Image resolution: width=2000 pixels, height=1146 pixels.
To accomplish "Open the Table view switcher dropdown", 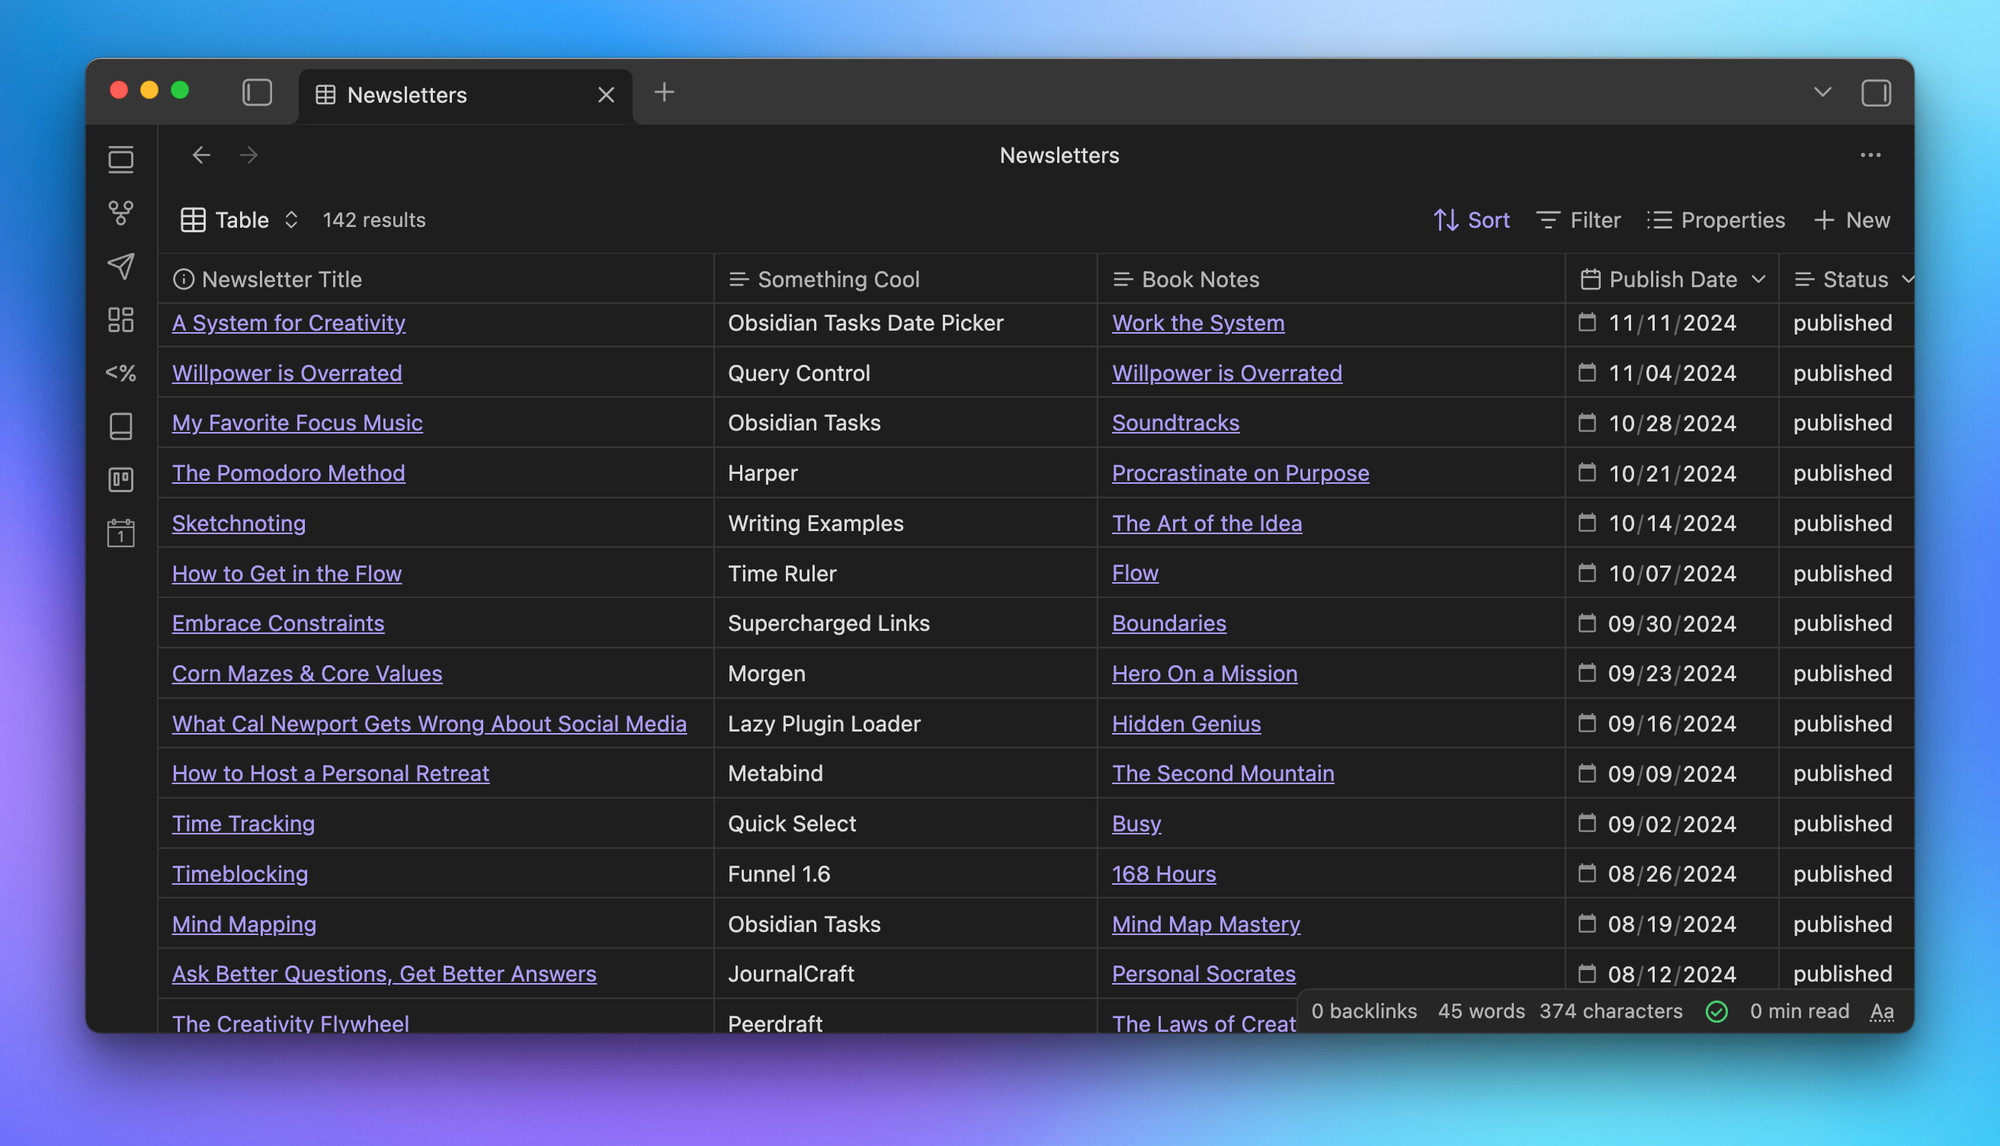I will coord(240,220).
